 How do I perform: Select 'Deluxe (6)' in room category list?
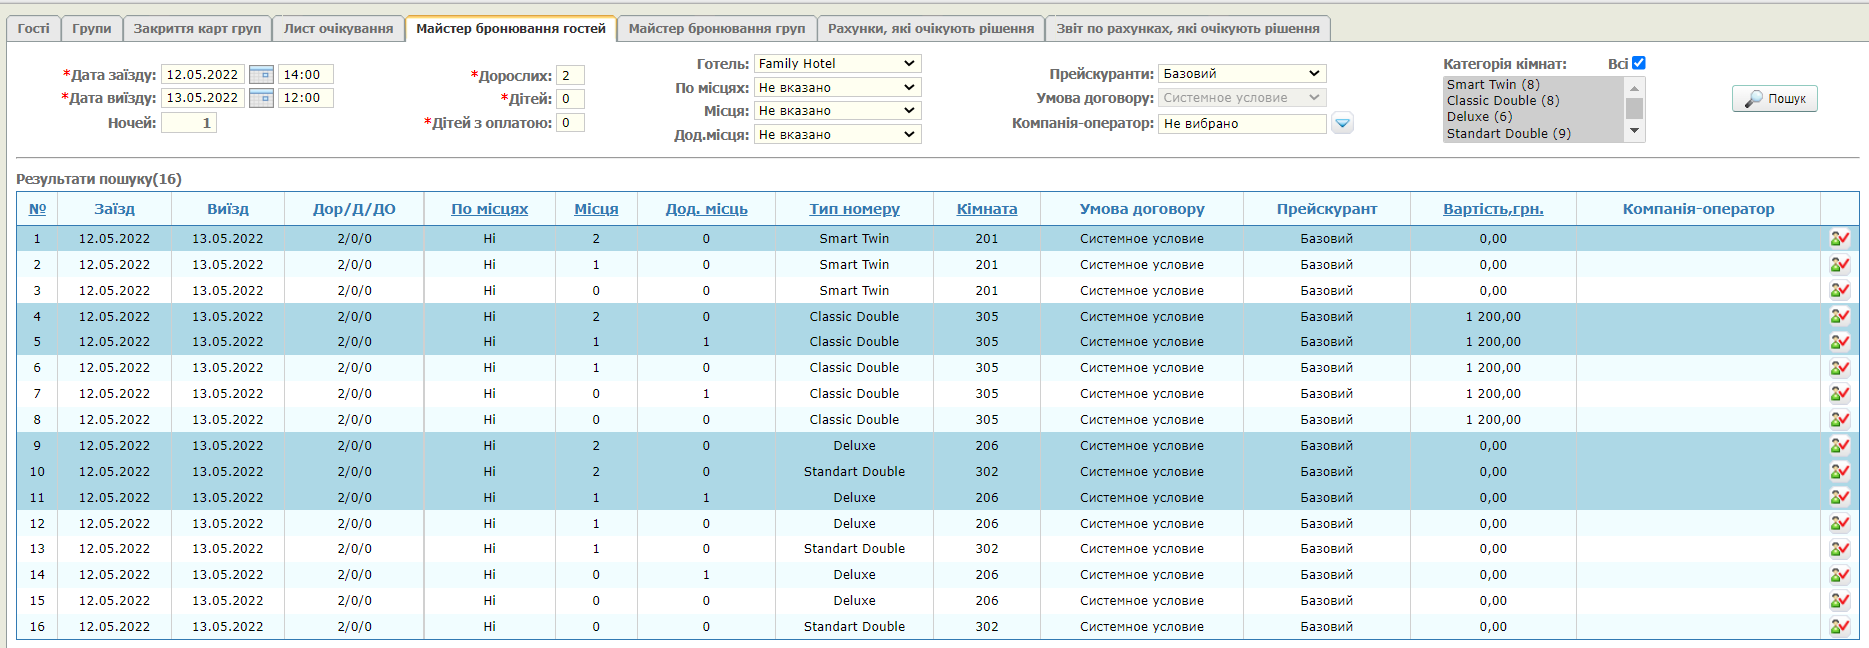[1479, 117]
